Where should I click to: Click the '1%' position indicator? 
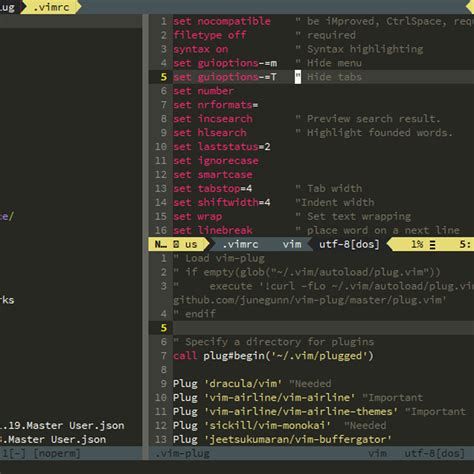(x=417, y=244)
